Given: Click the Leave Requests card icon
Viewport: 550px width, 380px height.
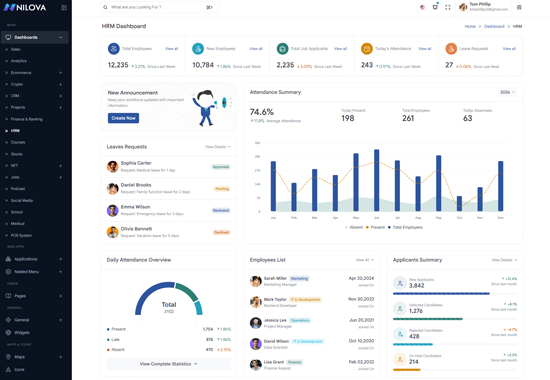Looking at the screenshot, I should click(x=451, y=49).
